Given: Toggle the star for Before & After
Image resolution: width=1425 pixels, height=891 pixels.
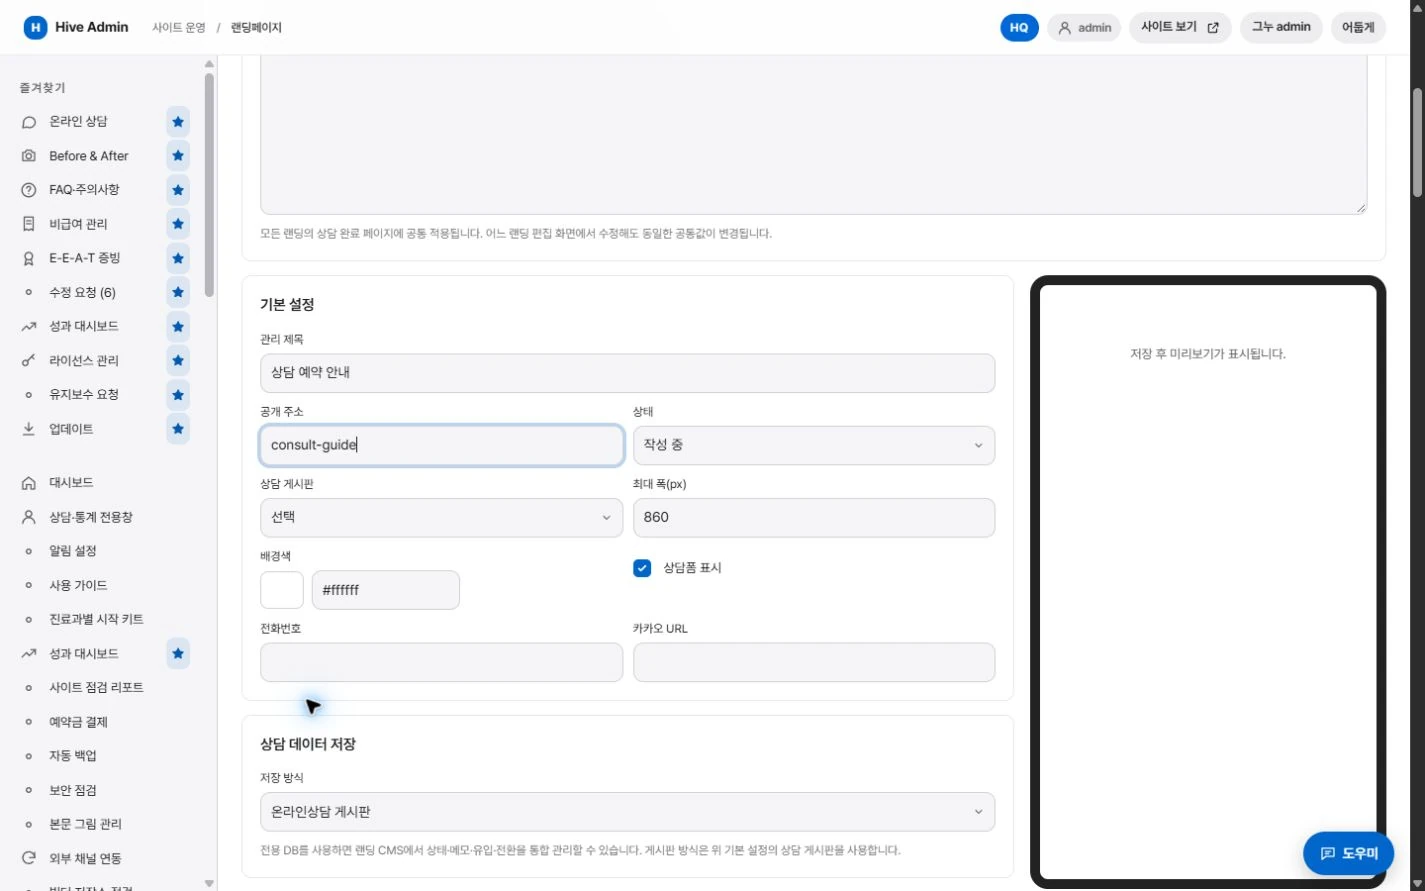Looking at the screenshot, I should 178,156.
